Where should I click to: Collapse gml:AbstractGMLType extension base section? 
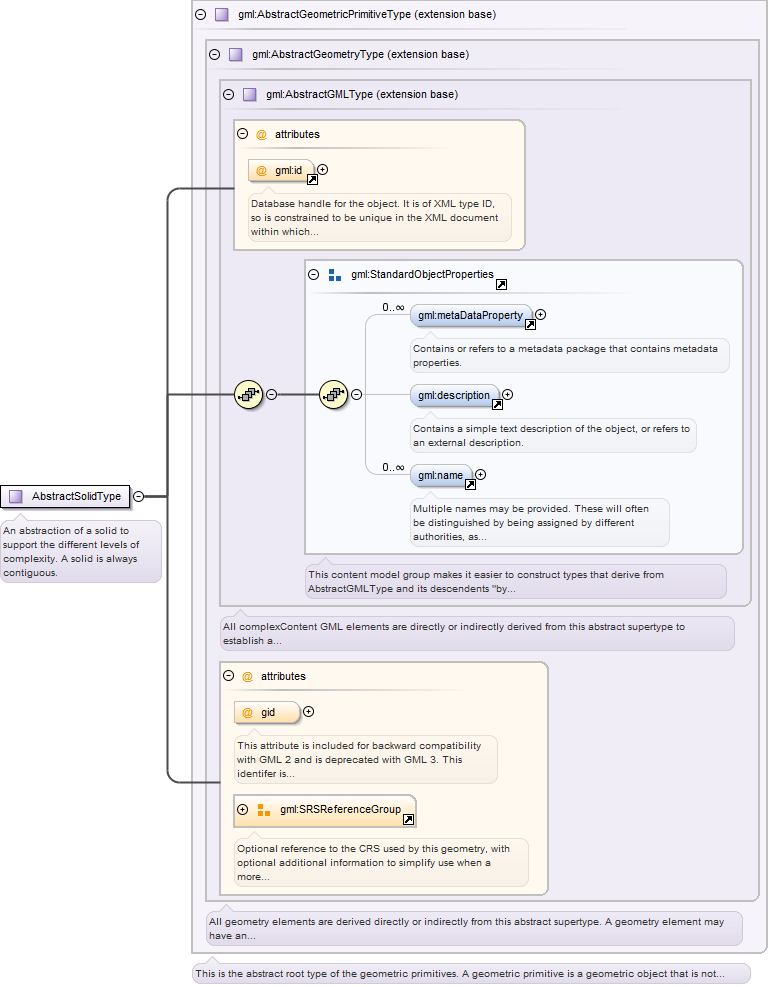coord(228,94)
